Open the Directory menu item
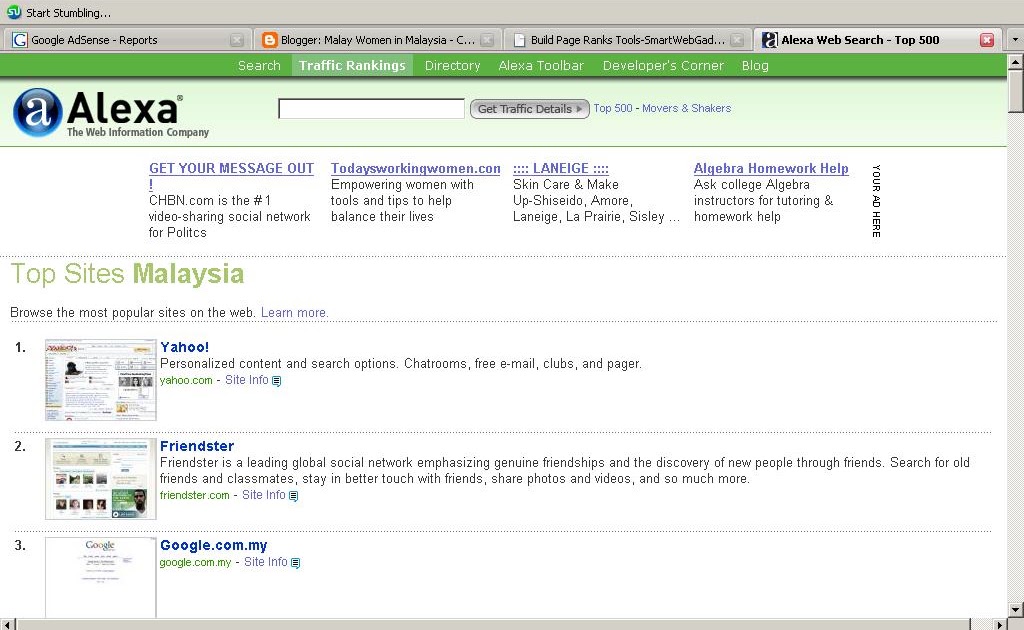The height and width of the screenshot is (630, 1024). click(x=453, y=65)
